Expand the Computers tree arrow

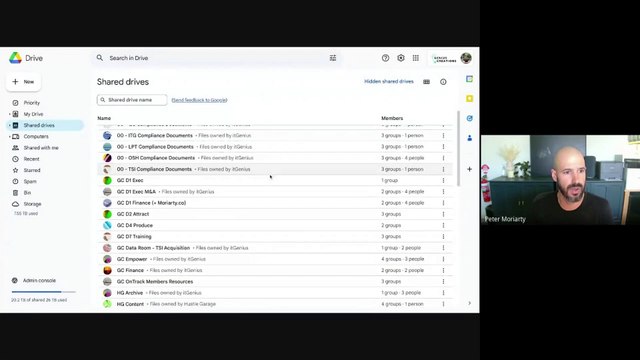click(x=9, y=136)
